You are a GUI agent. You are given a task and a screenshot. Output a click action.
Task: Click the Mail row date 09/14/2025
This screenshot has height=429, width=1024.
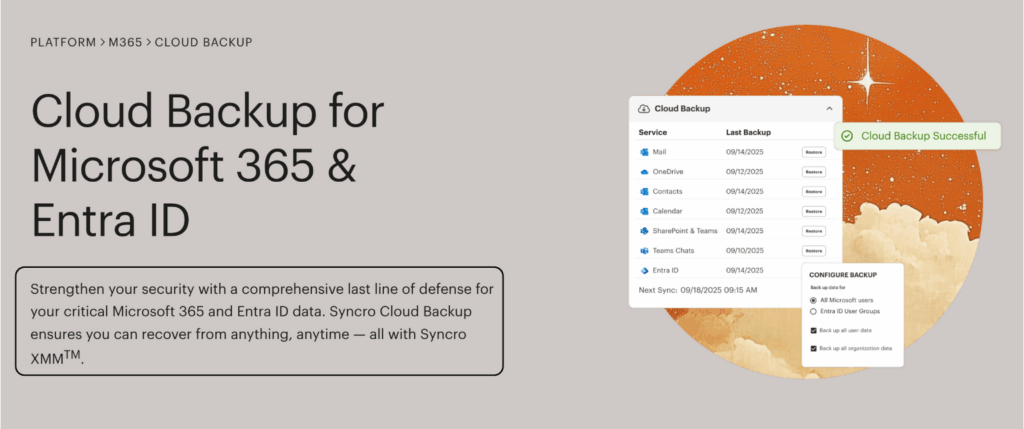pos(744,152)
